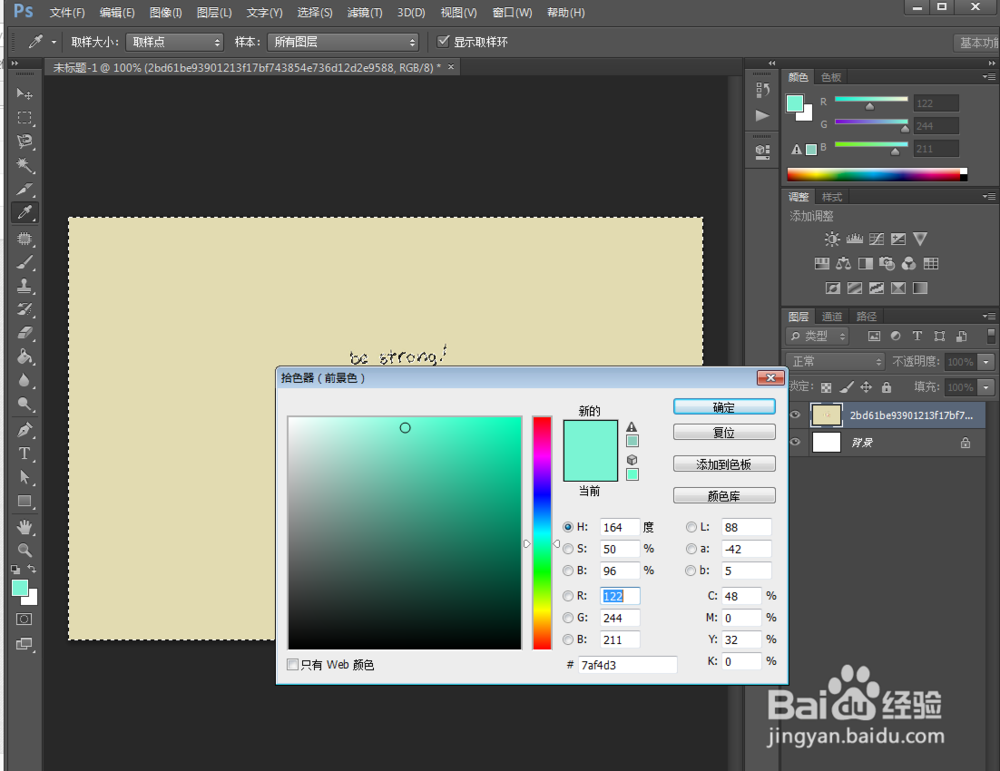Click the vertical hue slider bar
Image resolution: width=1000 pixels, height=771 pixels.
click(x=542, y=532)
